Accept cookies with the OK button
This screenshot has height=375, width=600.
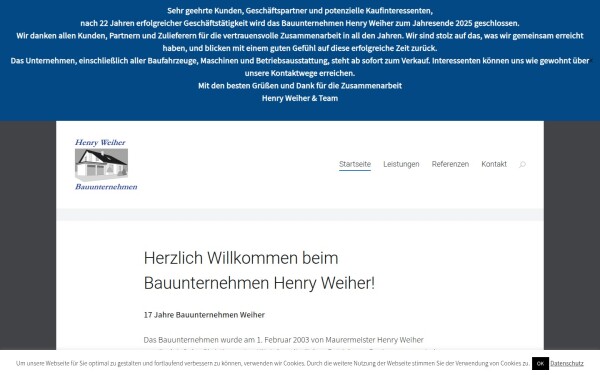[540, 364]
